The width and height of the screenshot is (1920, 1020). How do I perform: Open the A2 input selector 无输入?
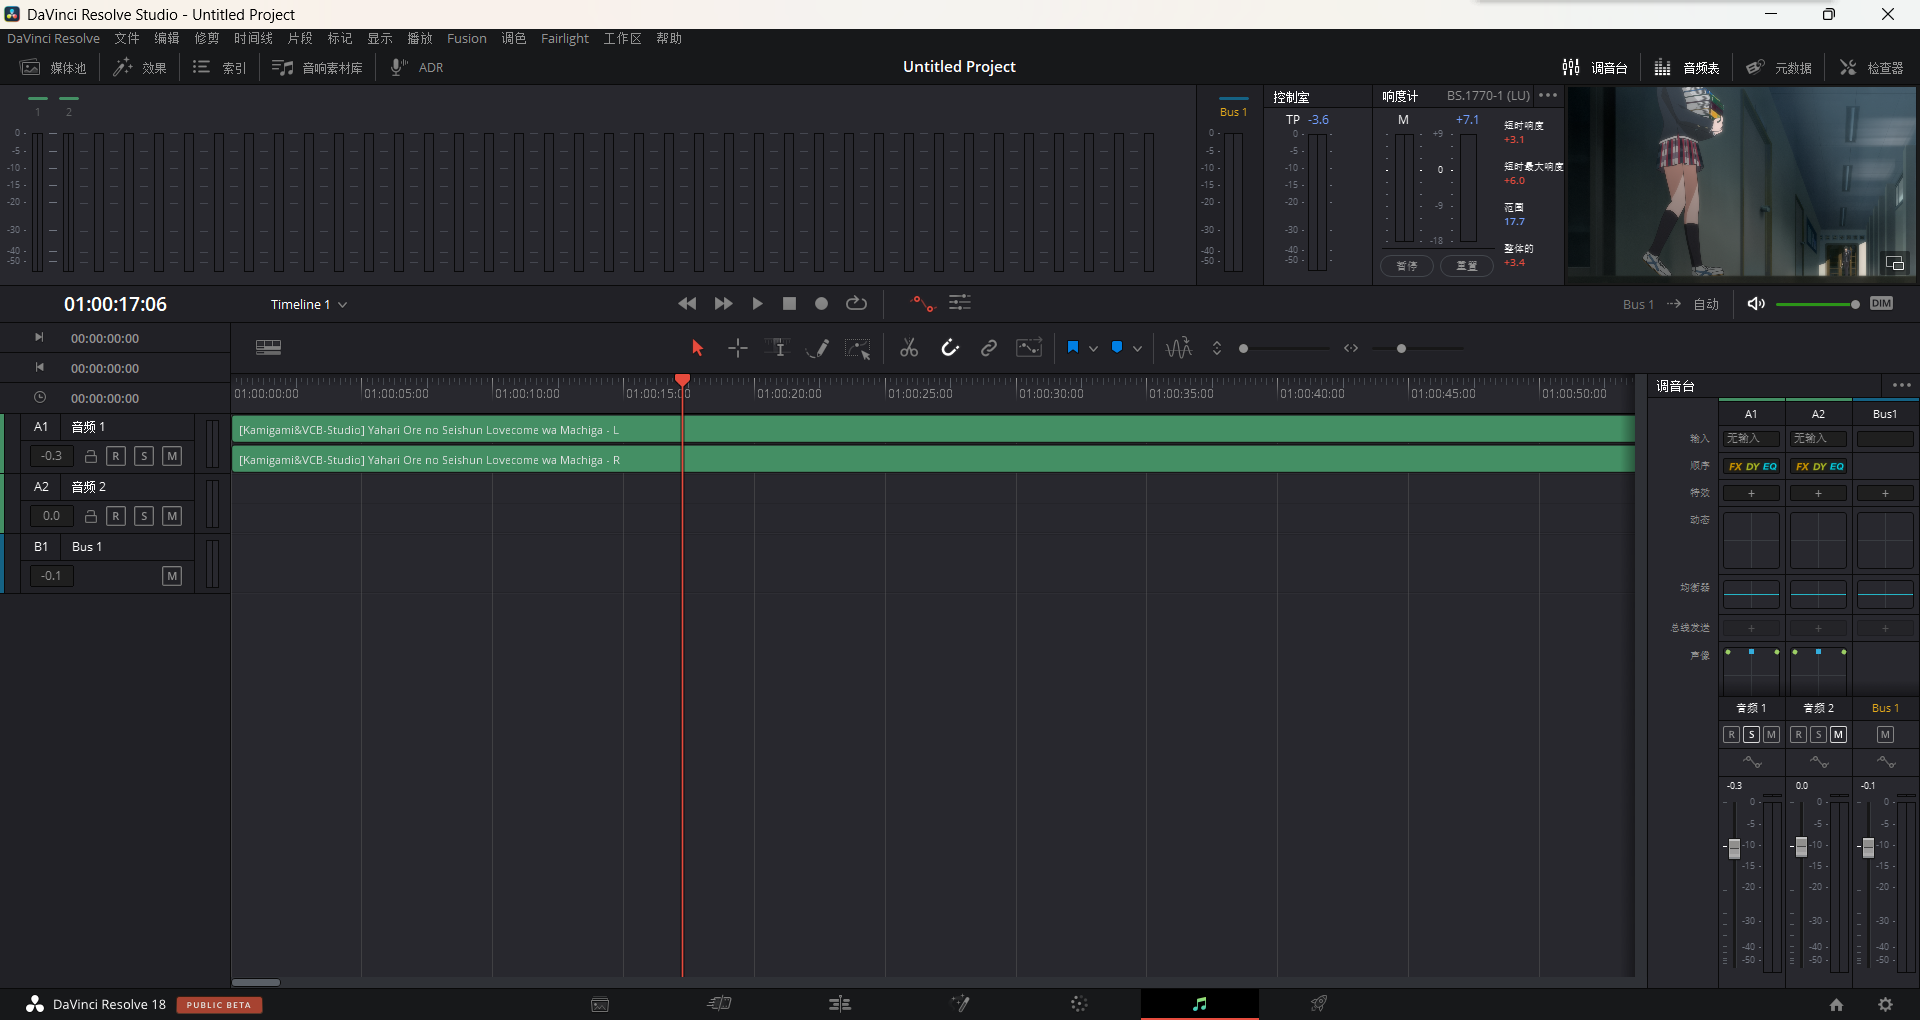(x=1818, y=439)
